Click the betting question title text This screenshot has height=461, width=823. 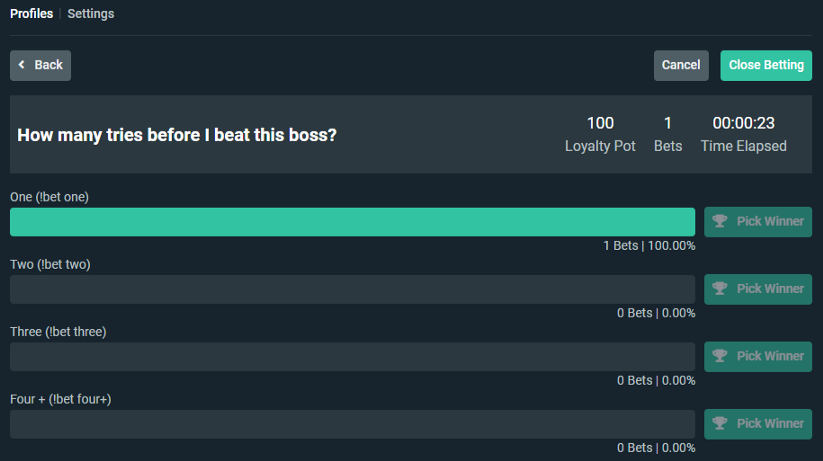(177, 135)
